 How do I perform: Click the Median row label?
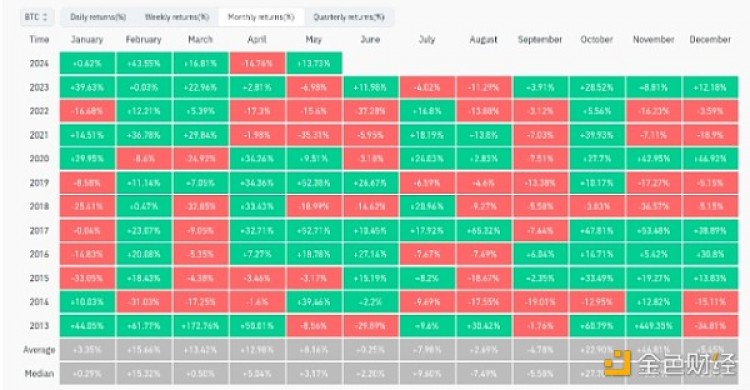(39, 374)
